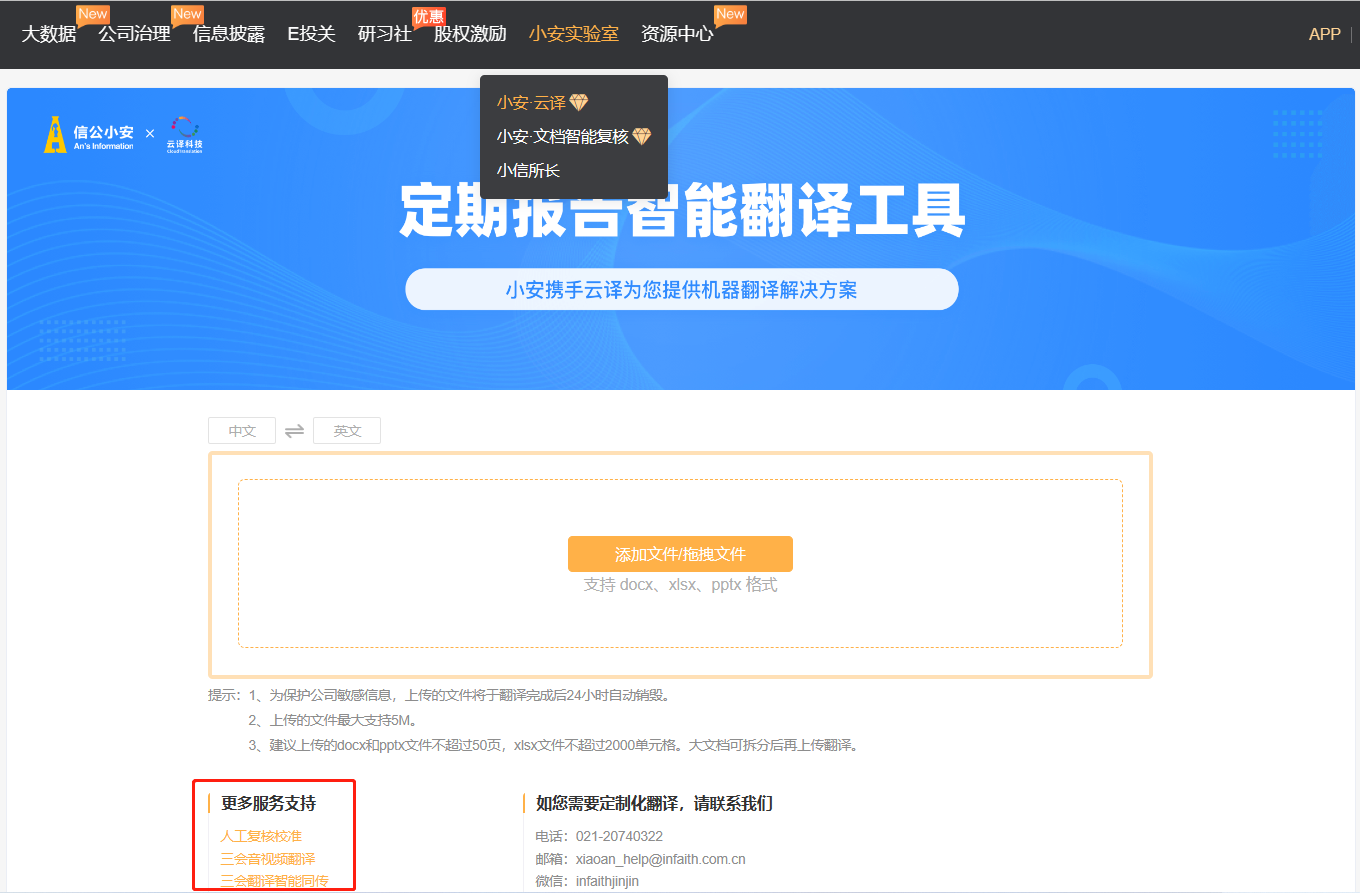The width and height of the screenshot is (1360, 893).
Task: Click the 添加文件/拖拽文件 button
Action: tap(680, 554)
